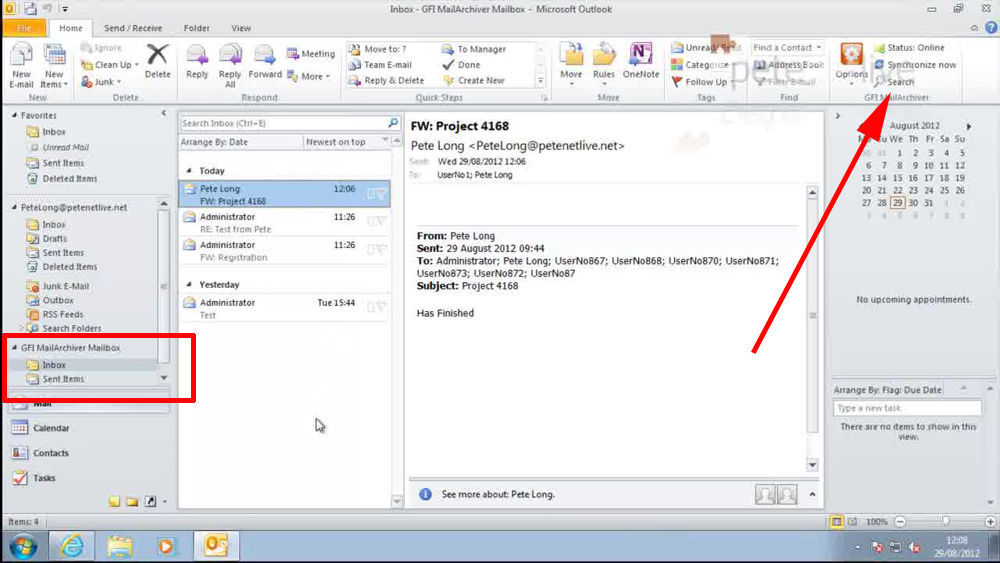Screen dimensions: 1000x563
Task: Click search magnifier in Search Inbox
Action: tap(393, 122)
